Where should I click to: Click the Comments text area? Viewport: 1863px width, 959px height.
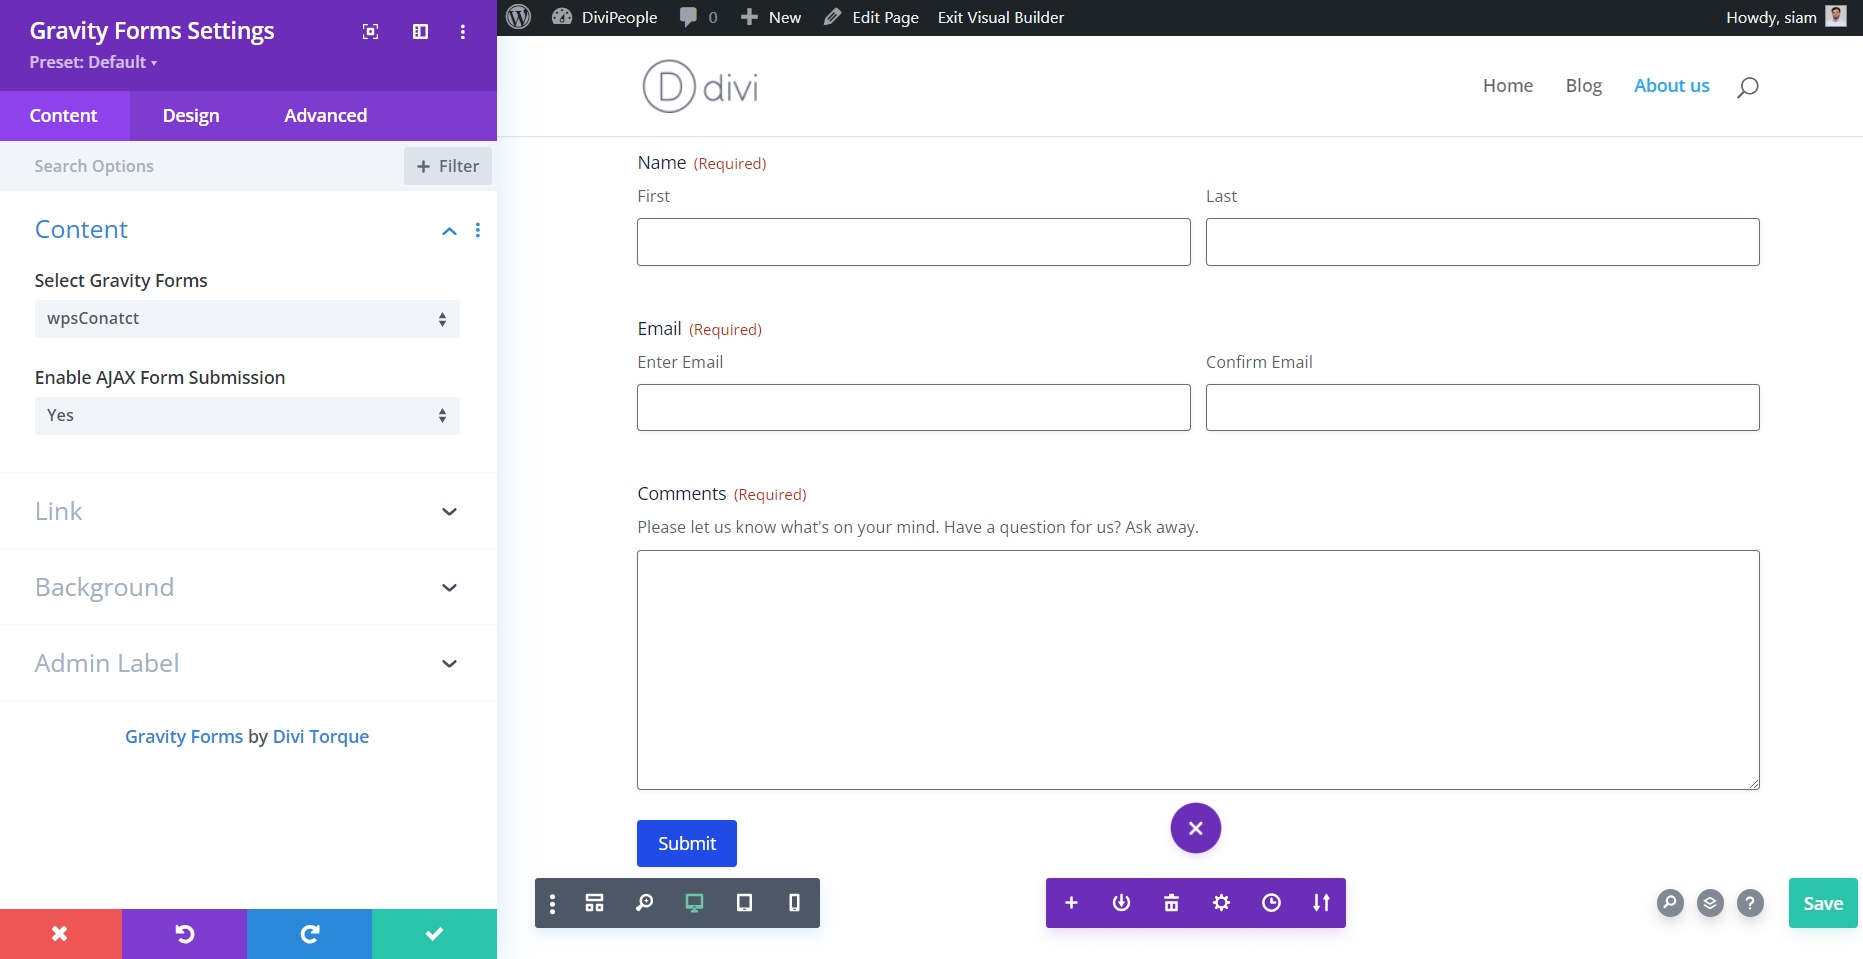[x=1196, y=668]
